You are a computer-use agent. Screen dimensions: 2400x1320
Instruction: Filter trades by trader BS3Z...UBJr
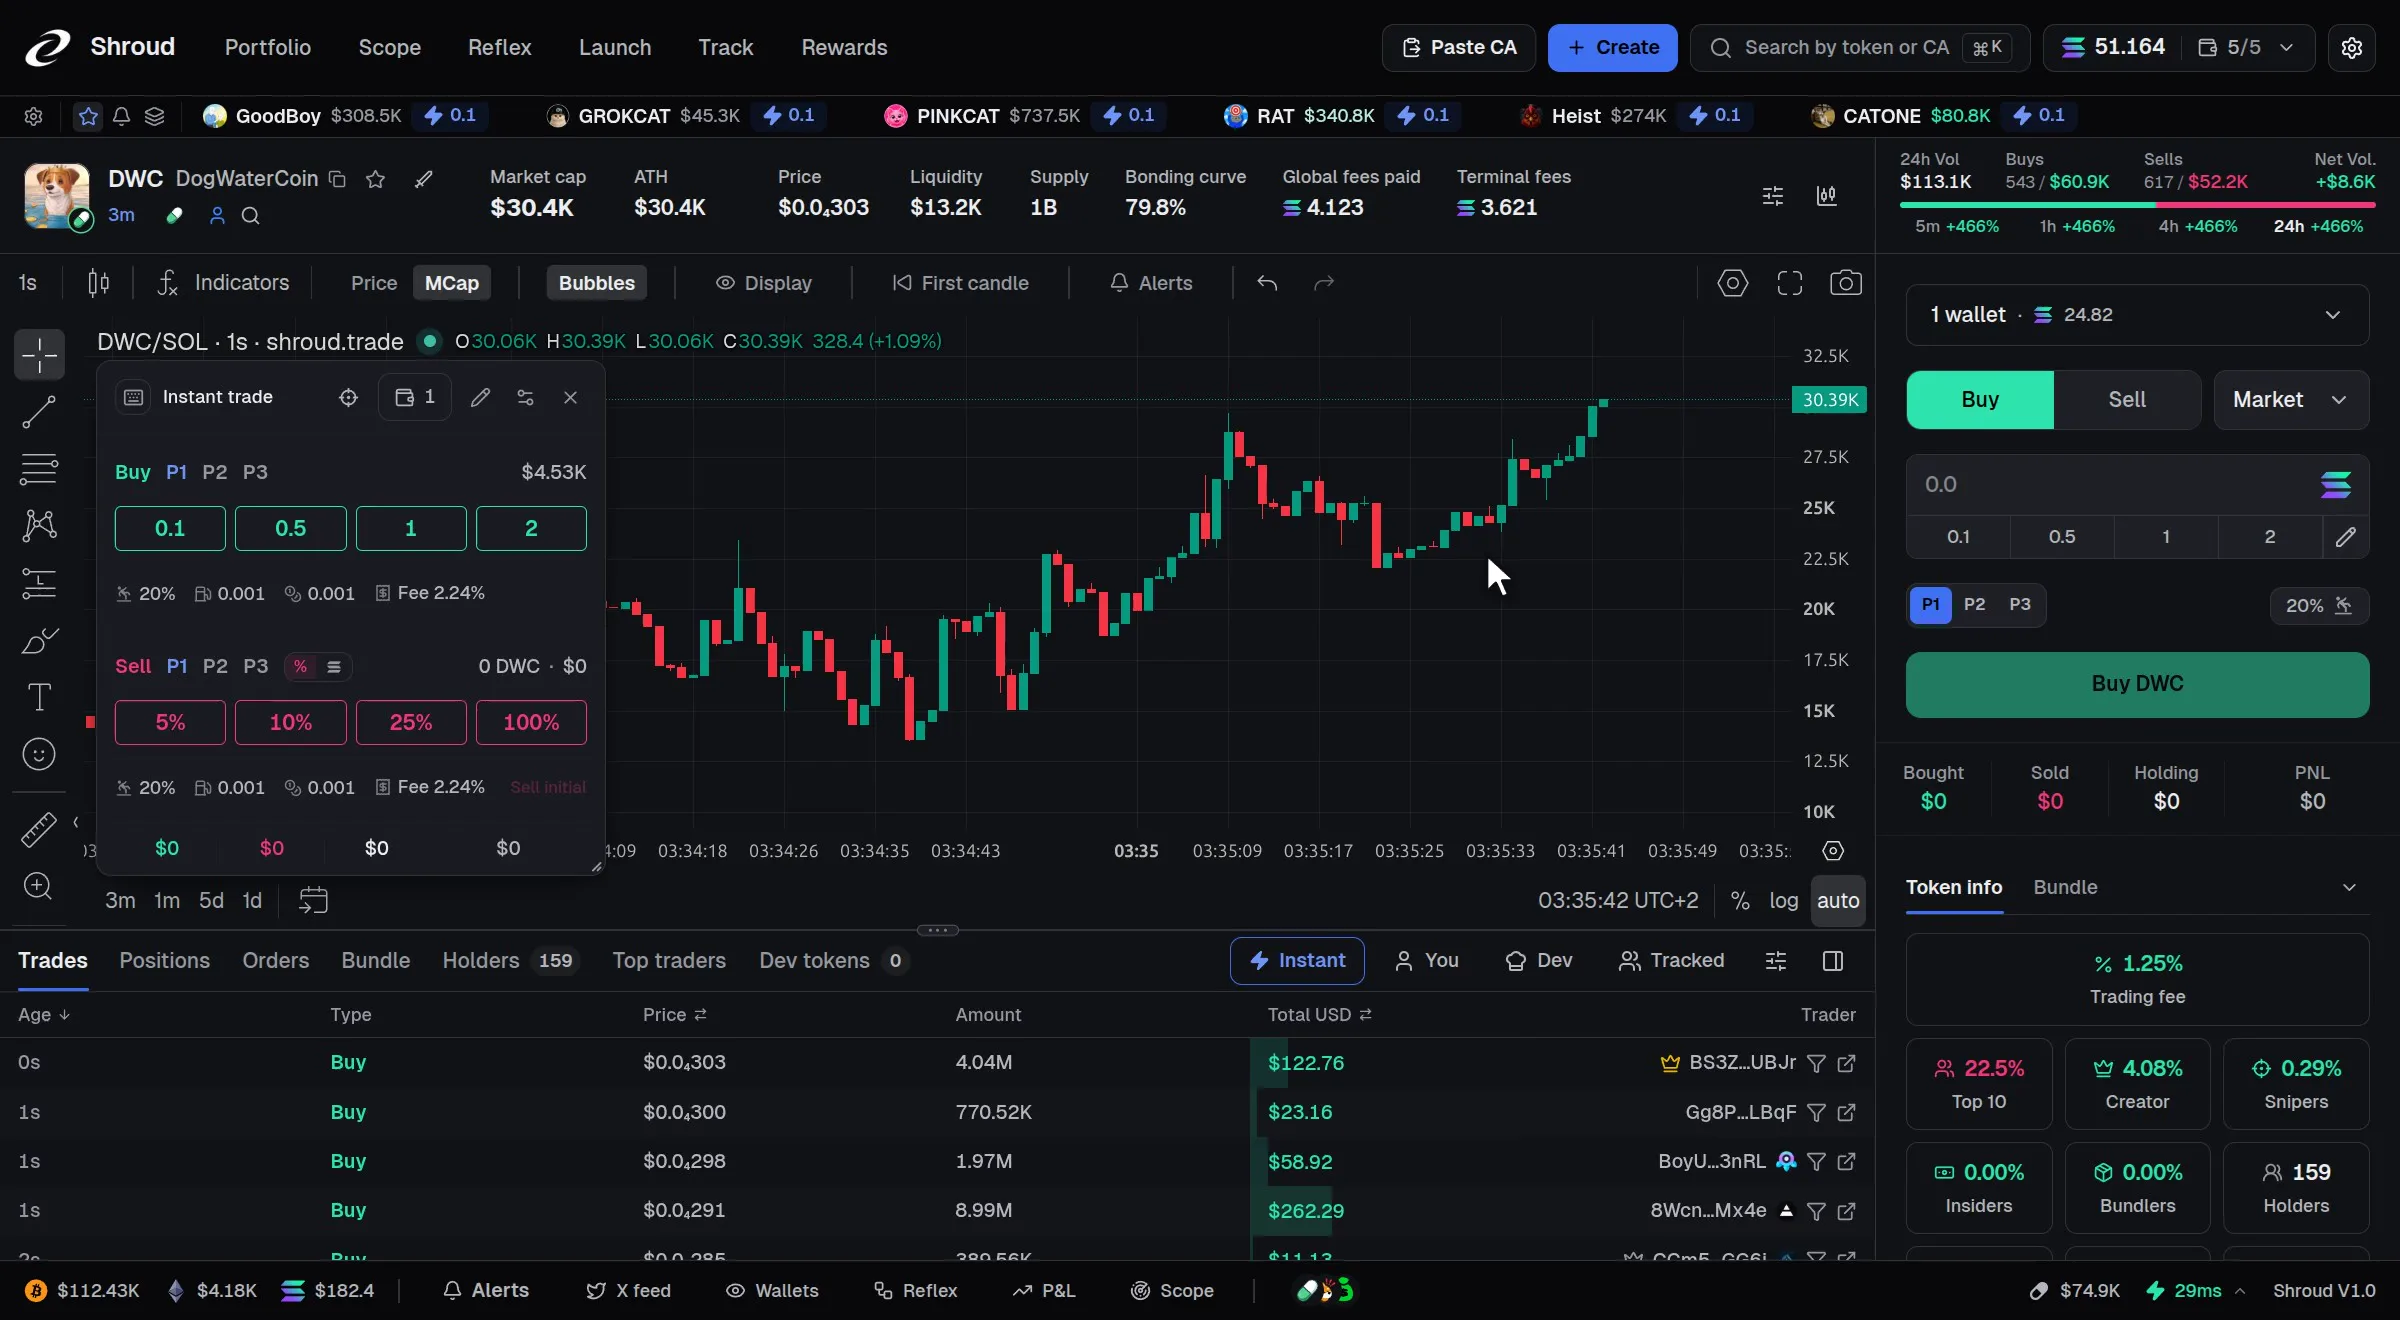1816,1062
